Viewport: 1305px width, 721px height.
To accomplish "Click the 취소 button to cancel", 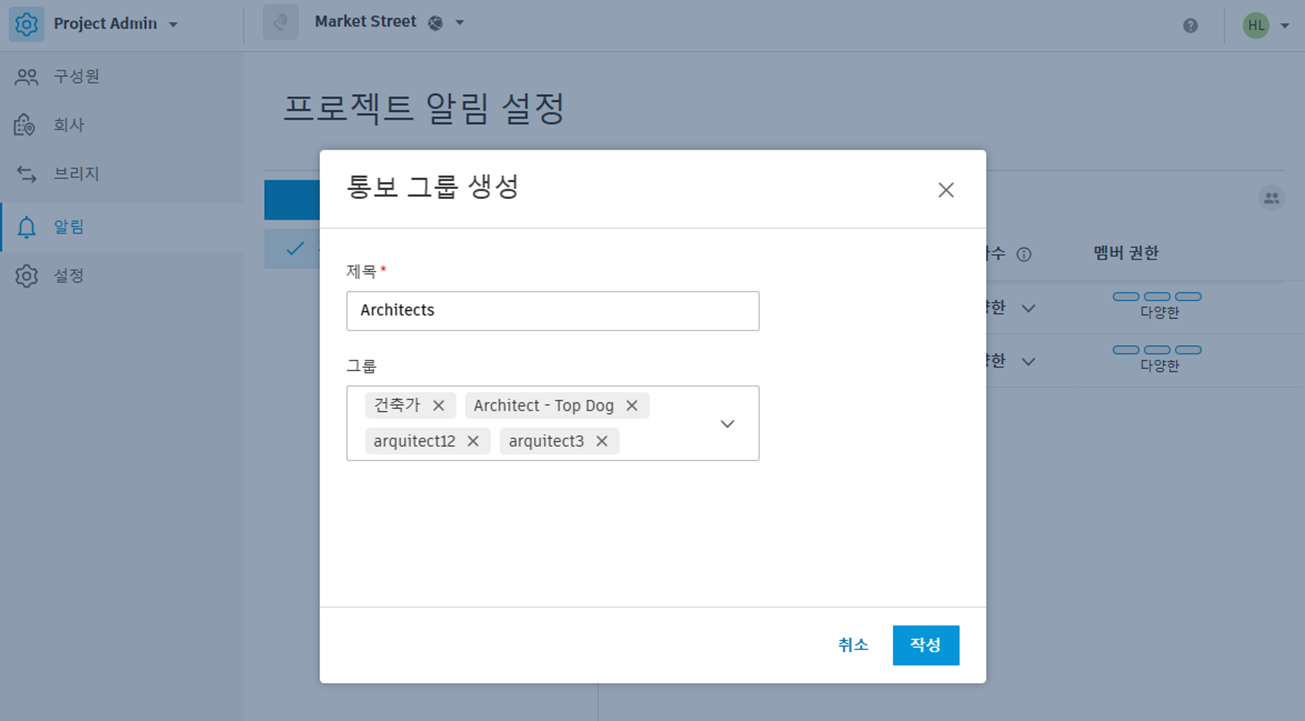I will point(853,645).
